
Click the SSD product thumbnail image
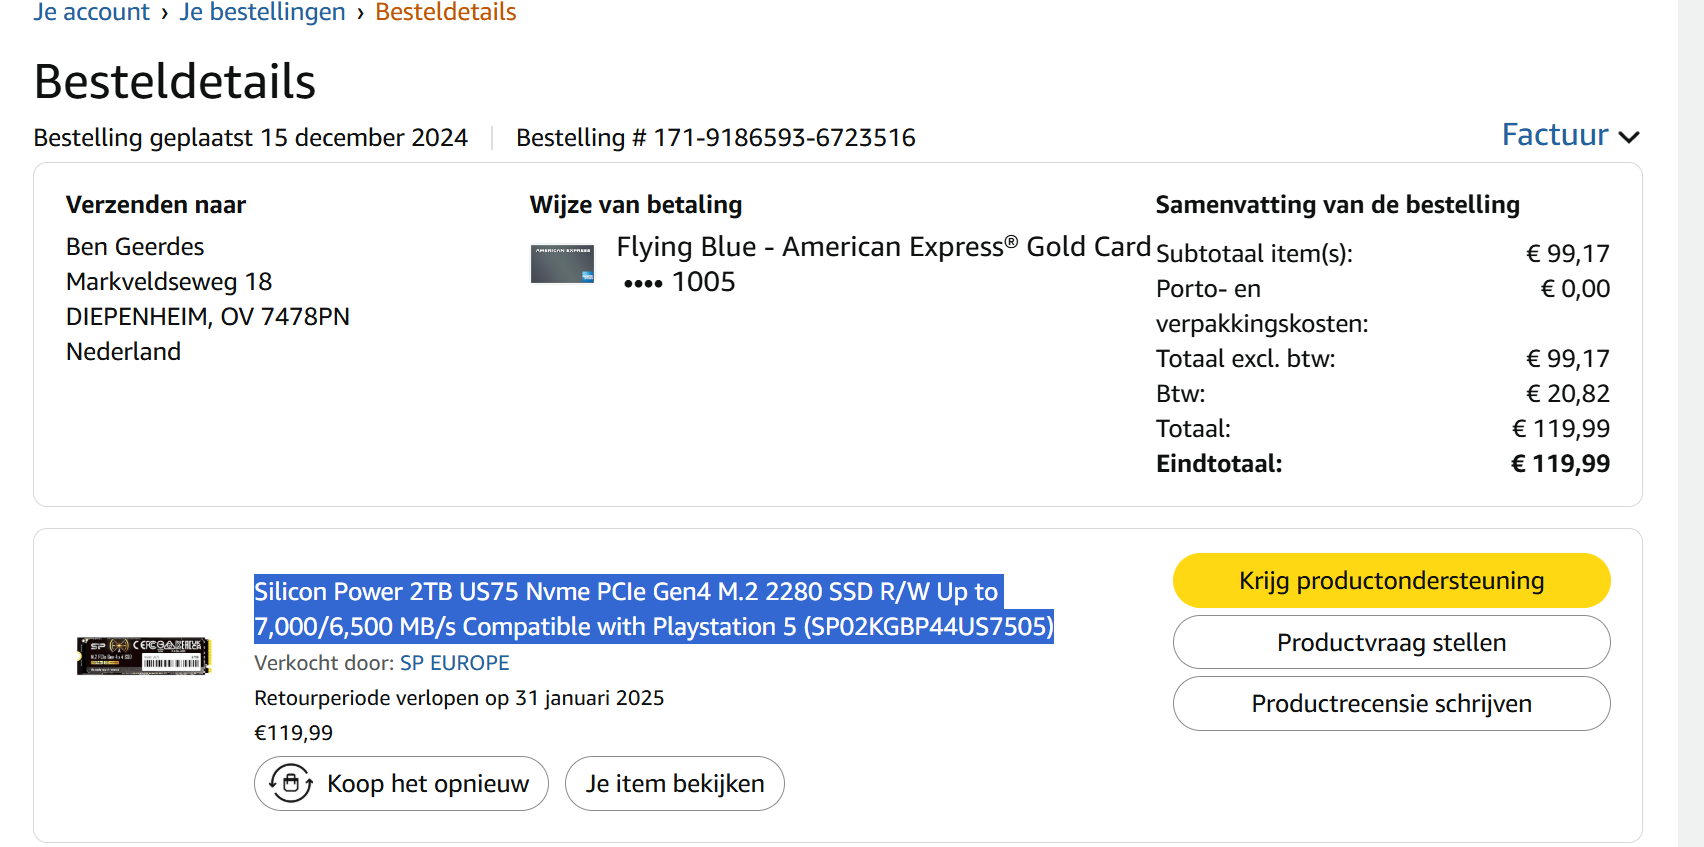[x=144, y=656]
